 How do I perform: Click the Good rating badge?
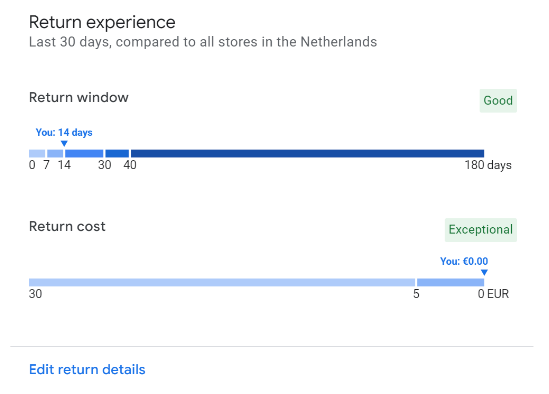[498, 101]
